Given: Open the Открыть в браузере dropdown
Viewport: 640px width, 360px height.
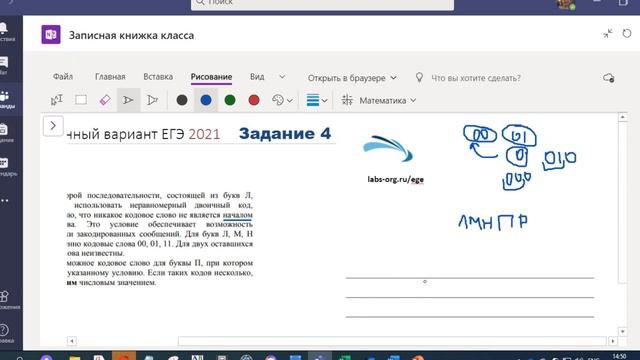Looking at the screenshot, I should [x=352, y=78].
